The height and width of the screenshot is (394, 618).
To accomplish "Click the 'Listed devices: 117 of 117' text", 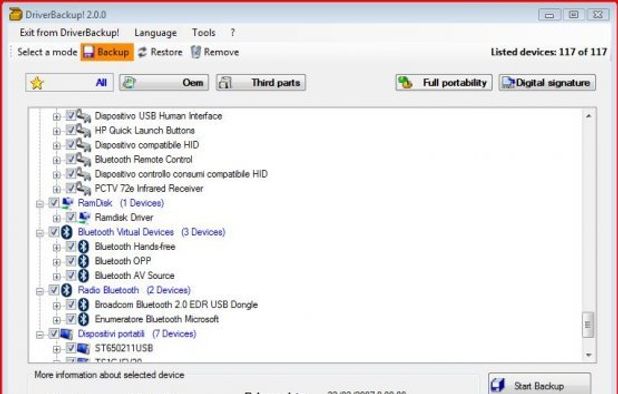I will click(x=549, y=52).
